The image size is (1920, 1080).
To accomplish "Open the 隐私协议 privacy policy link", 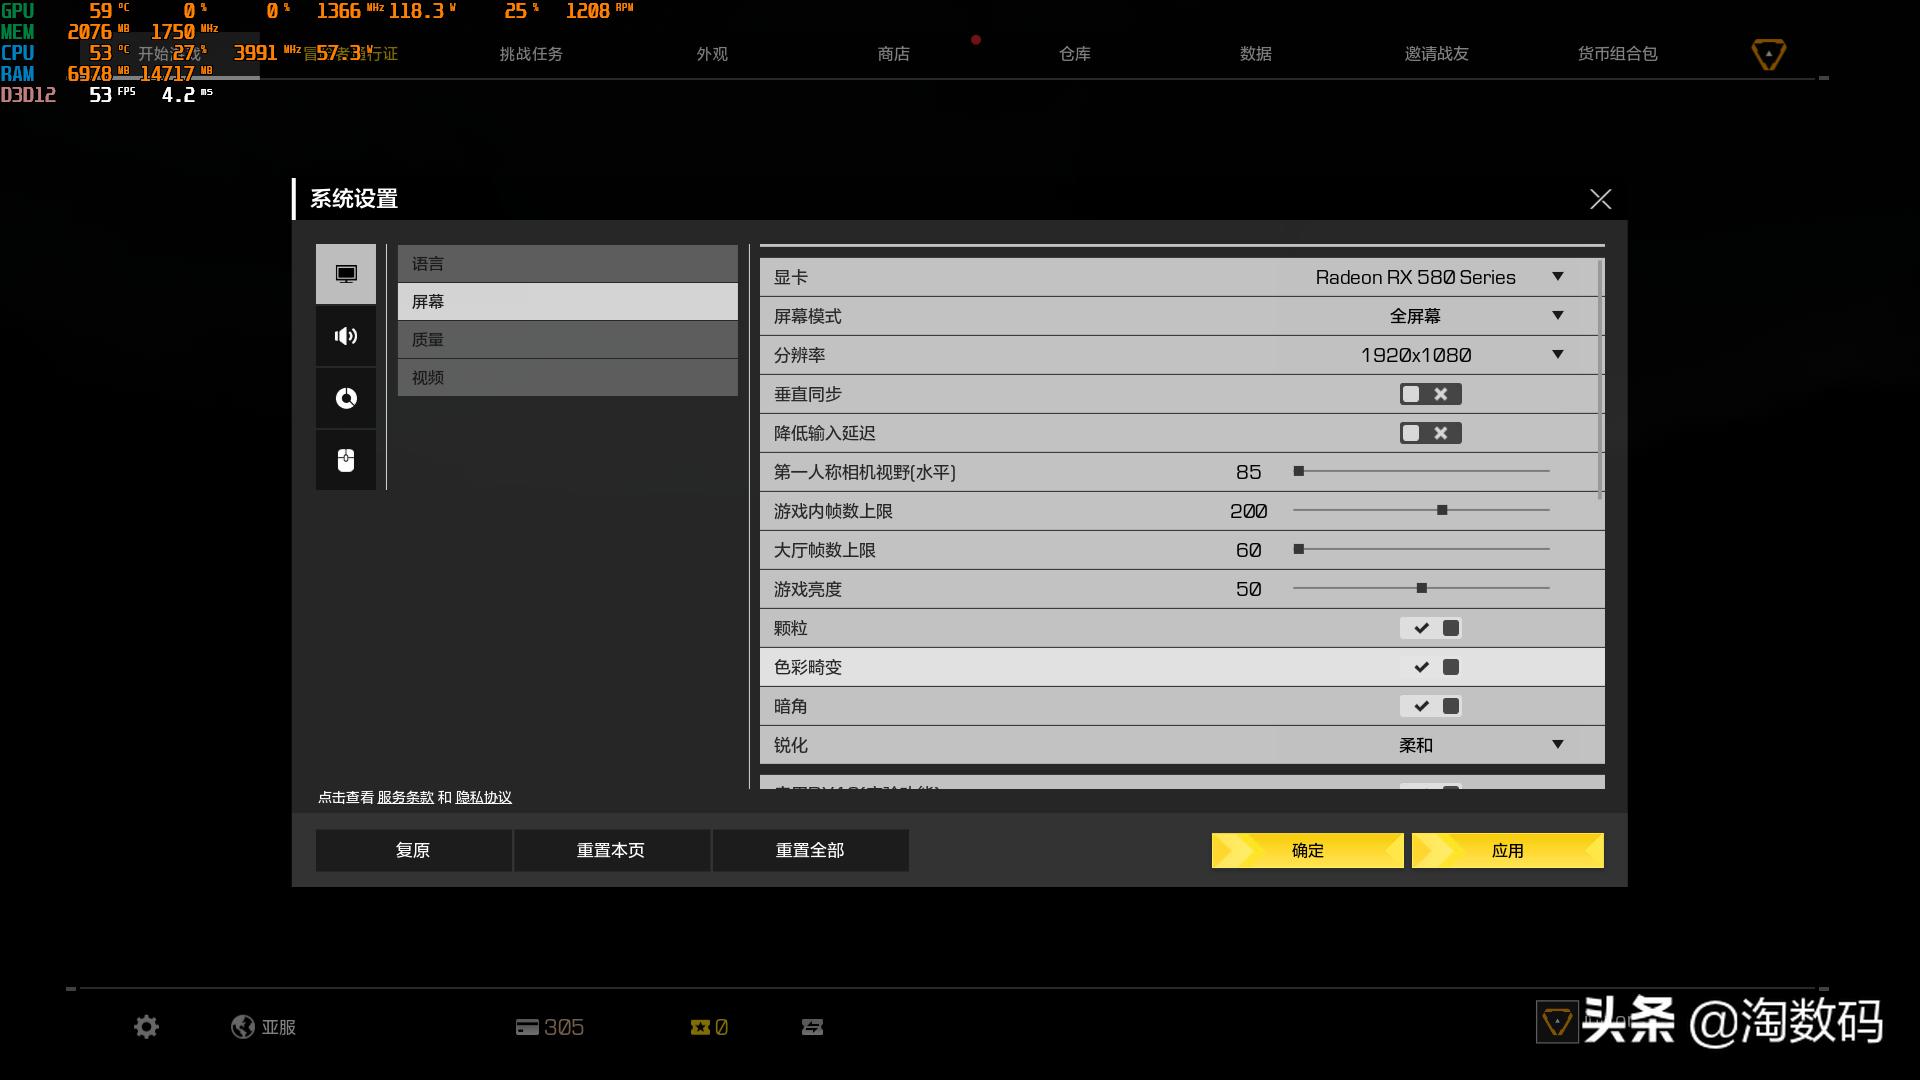I will coord(483,797).
